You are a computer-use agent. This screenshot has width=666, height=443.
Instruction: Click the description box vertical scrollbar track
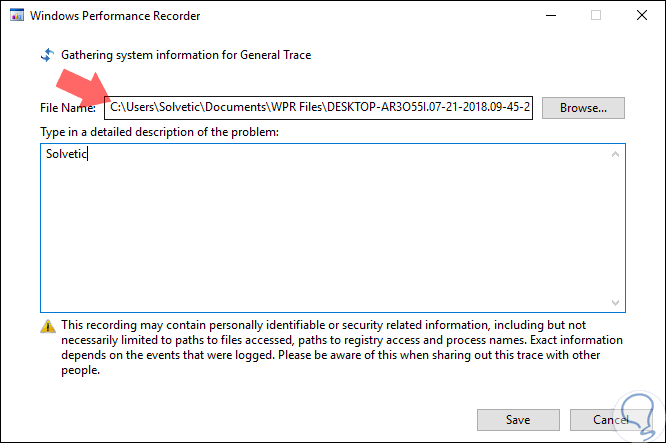pyautogui.click(x=615, y=228)
